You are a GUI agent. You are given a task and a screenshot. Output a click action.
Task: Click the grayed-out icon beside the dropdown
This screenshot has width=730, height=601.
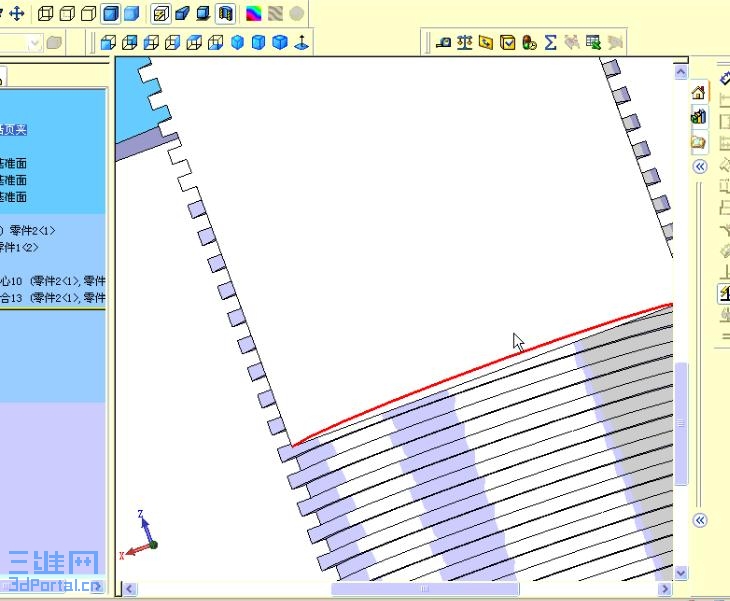click(x=54, y=43)
